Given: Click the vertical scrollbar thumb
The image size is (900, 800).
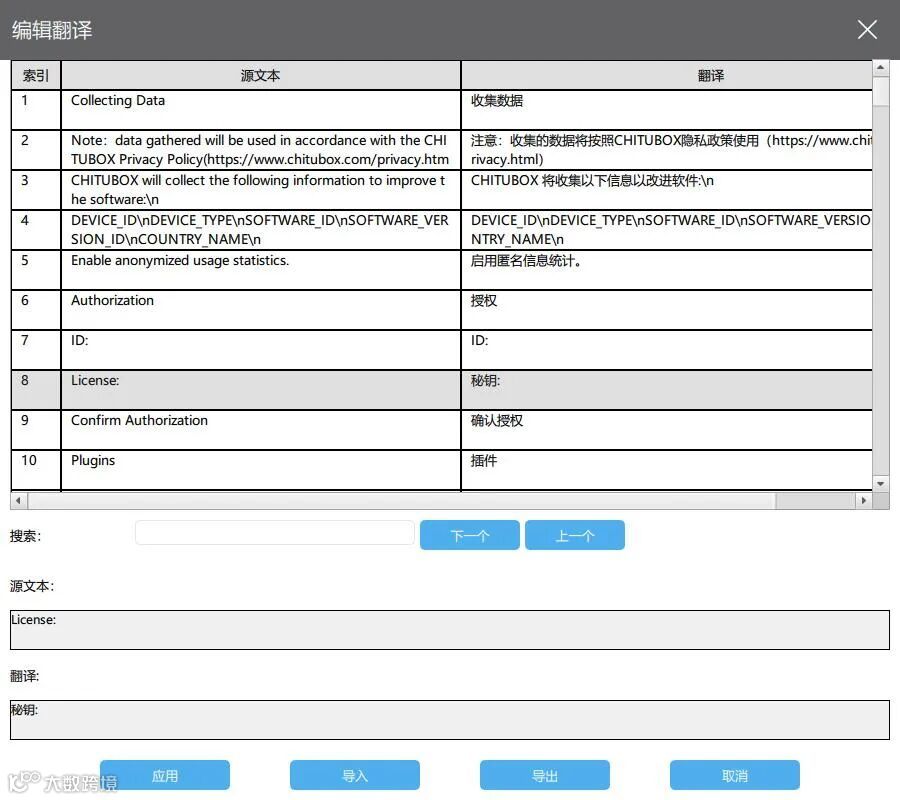Looking at the screenshot, I should [880, 91].
